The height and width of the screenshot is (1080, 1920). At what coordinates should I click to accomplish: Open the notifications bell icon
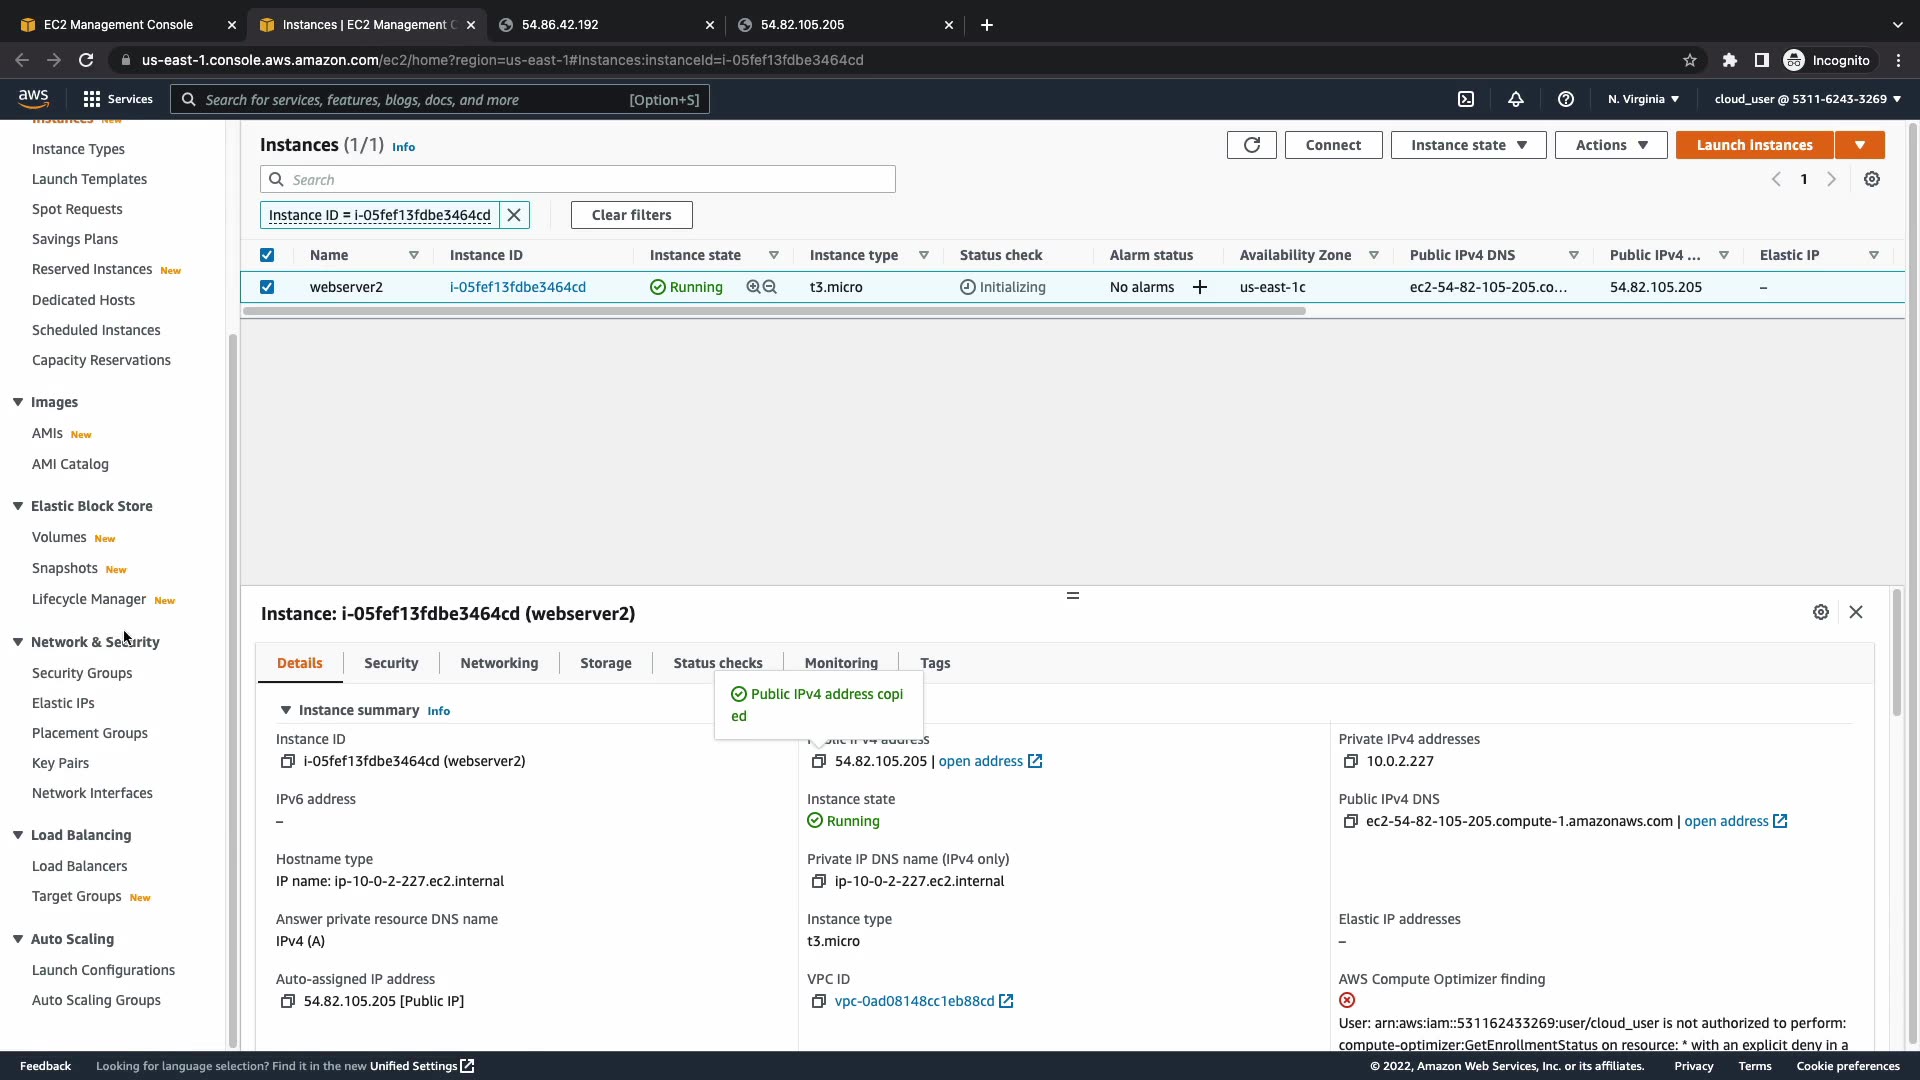(x=1516, y=99)
